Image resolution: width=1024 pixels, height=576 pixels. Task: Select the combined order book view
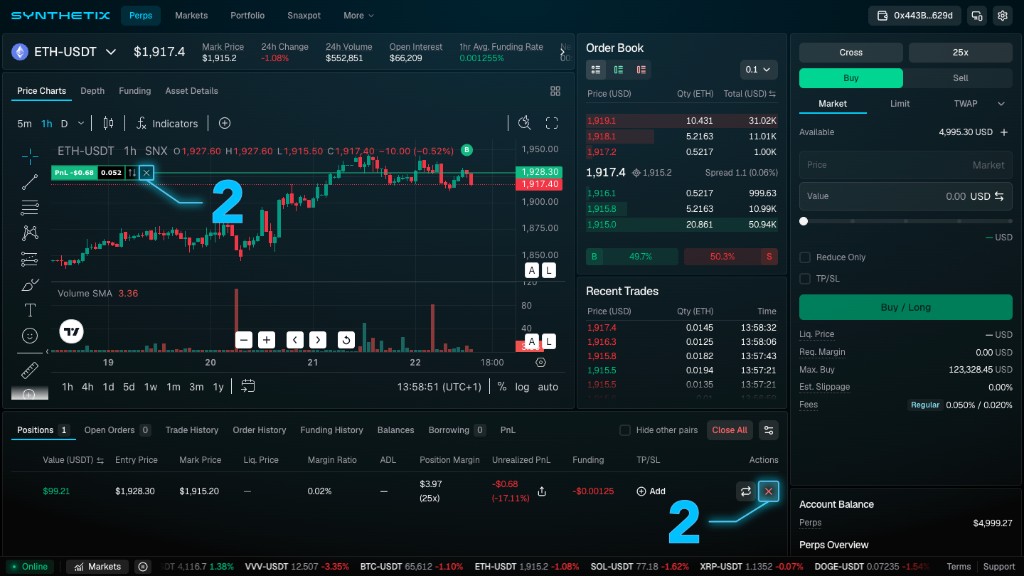coord(596,69)
